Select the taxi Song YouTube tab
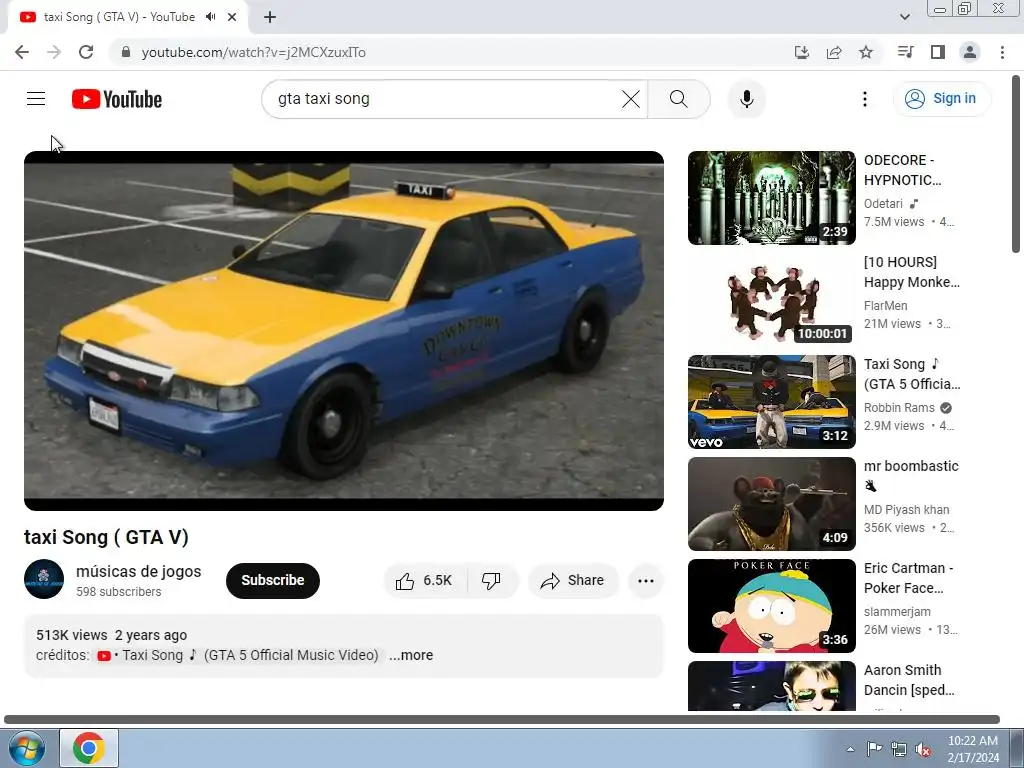This screenshot has height=768, width=1024. [119, 17]
